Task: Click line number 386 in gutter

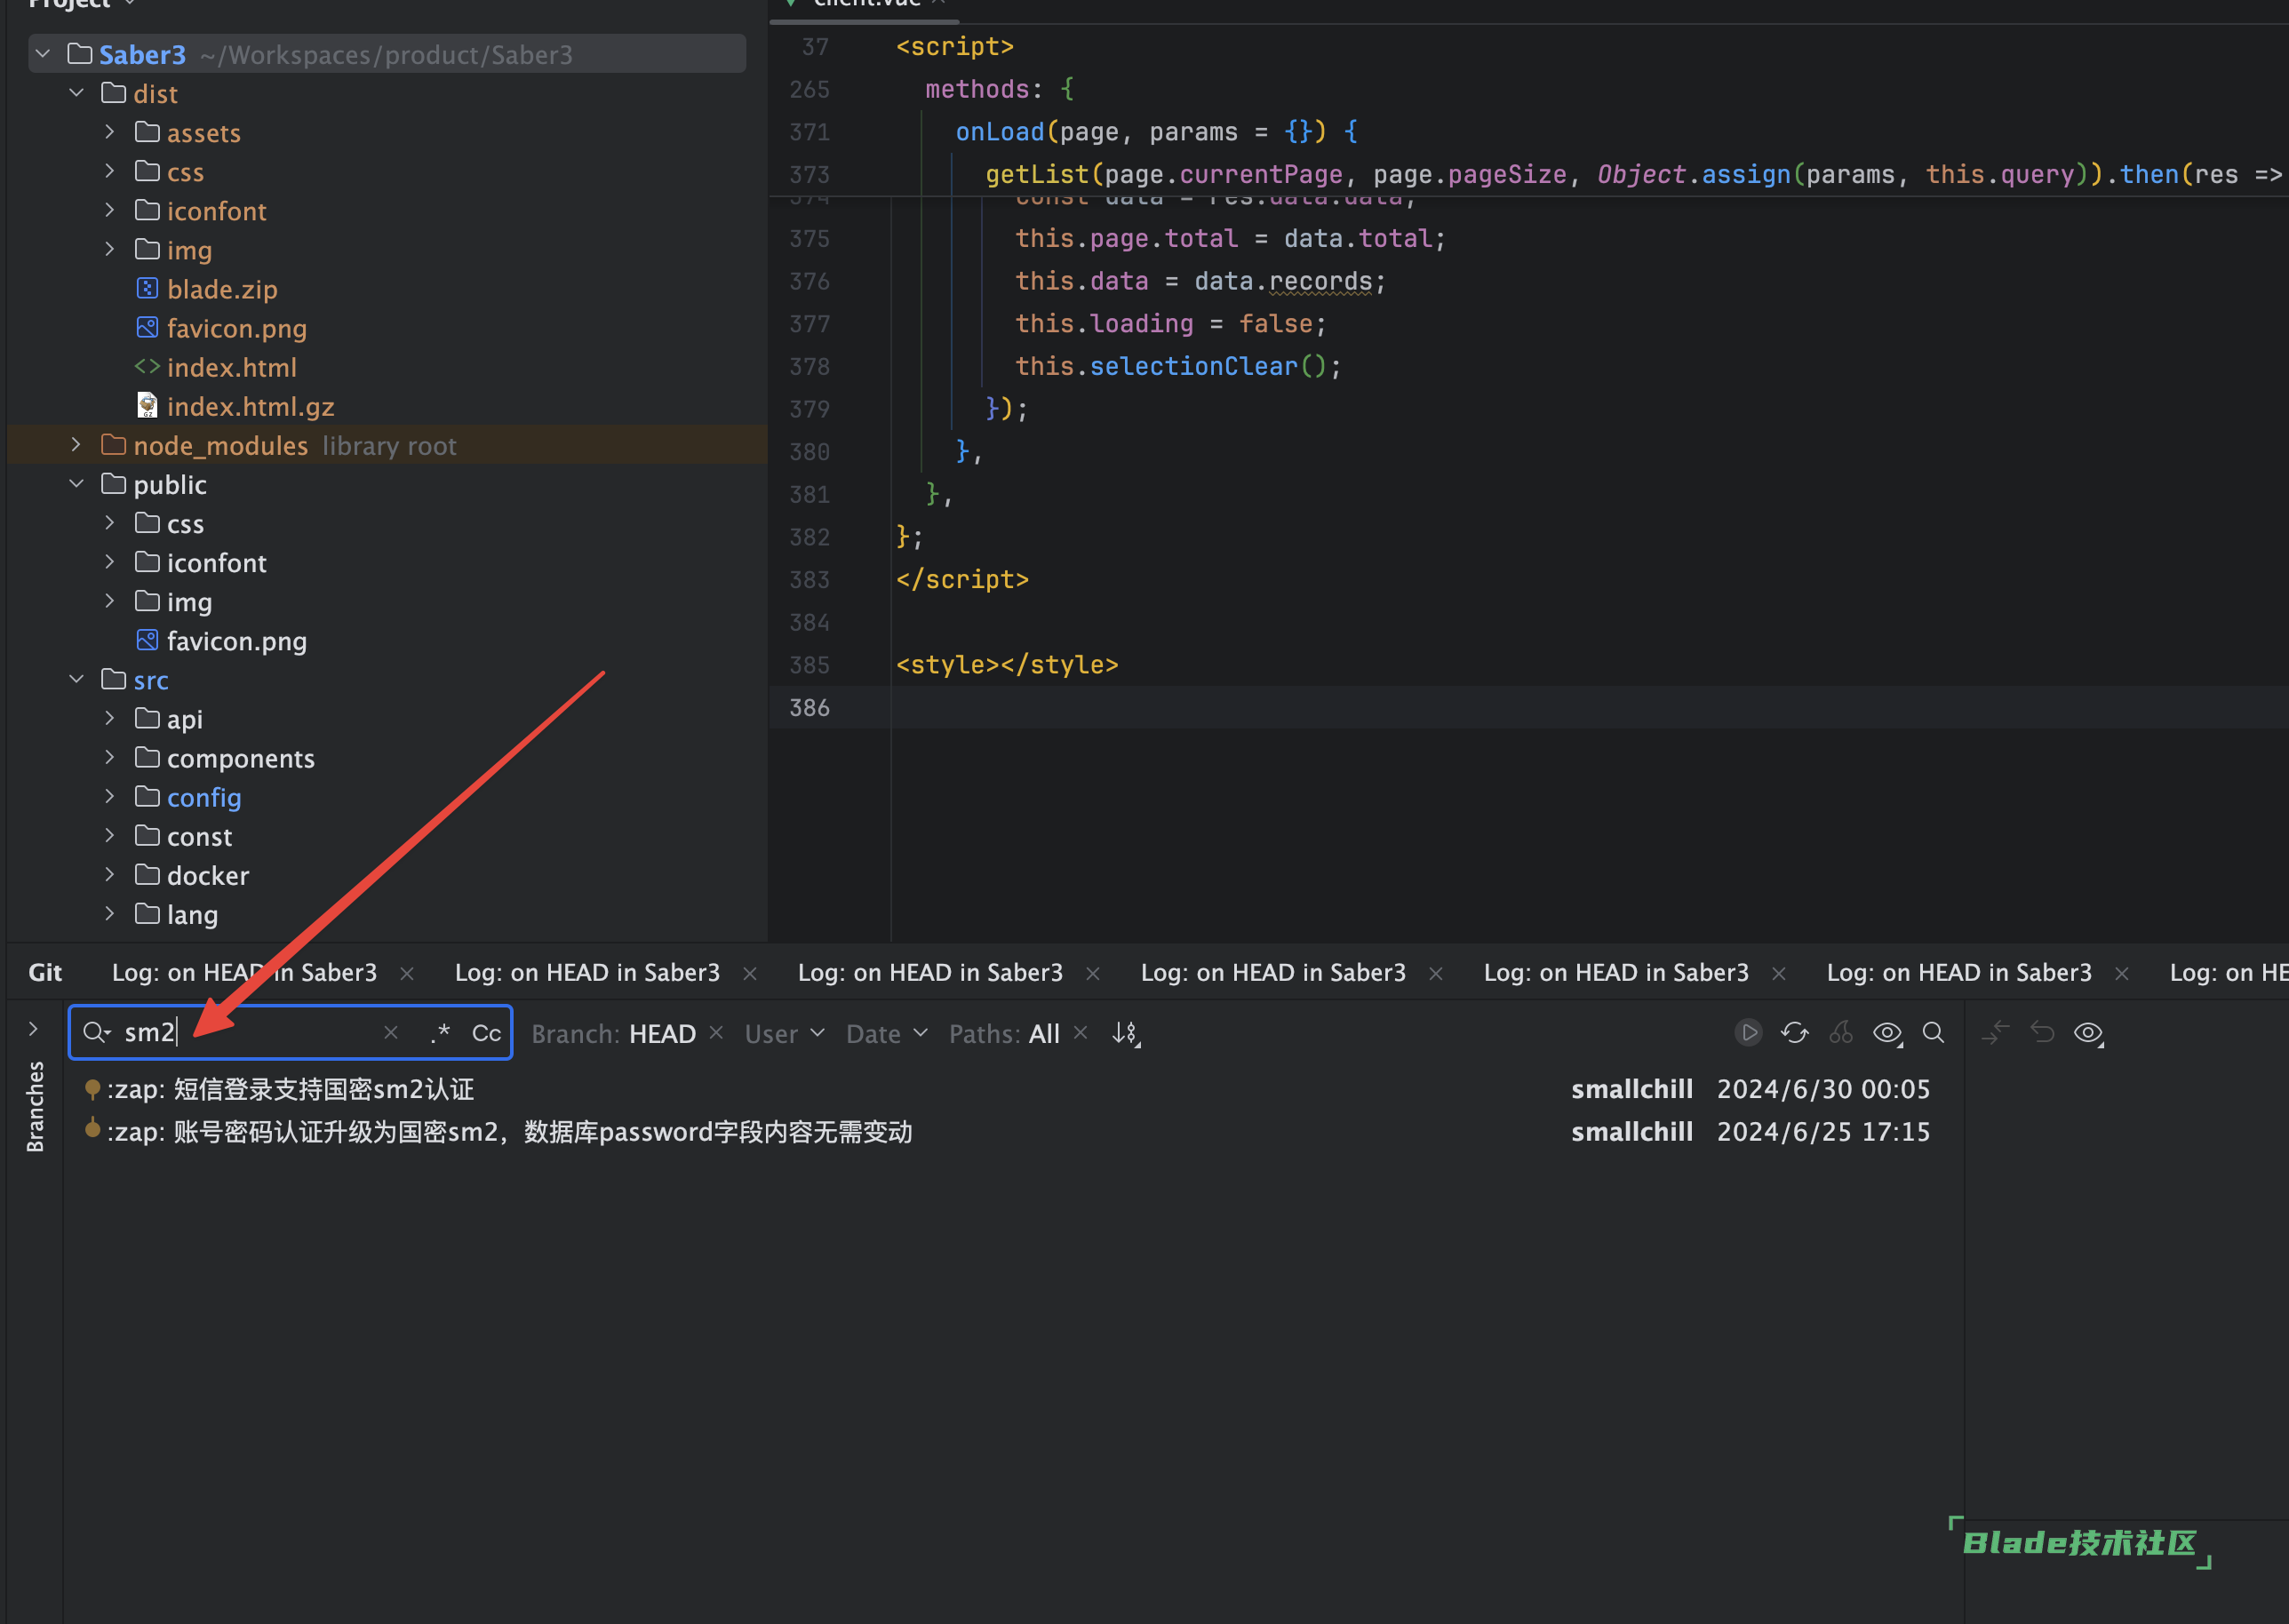Action: pos(809,707)
